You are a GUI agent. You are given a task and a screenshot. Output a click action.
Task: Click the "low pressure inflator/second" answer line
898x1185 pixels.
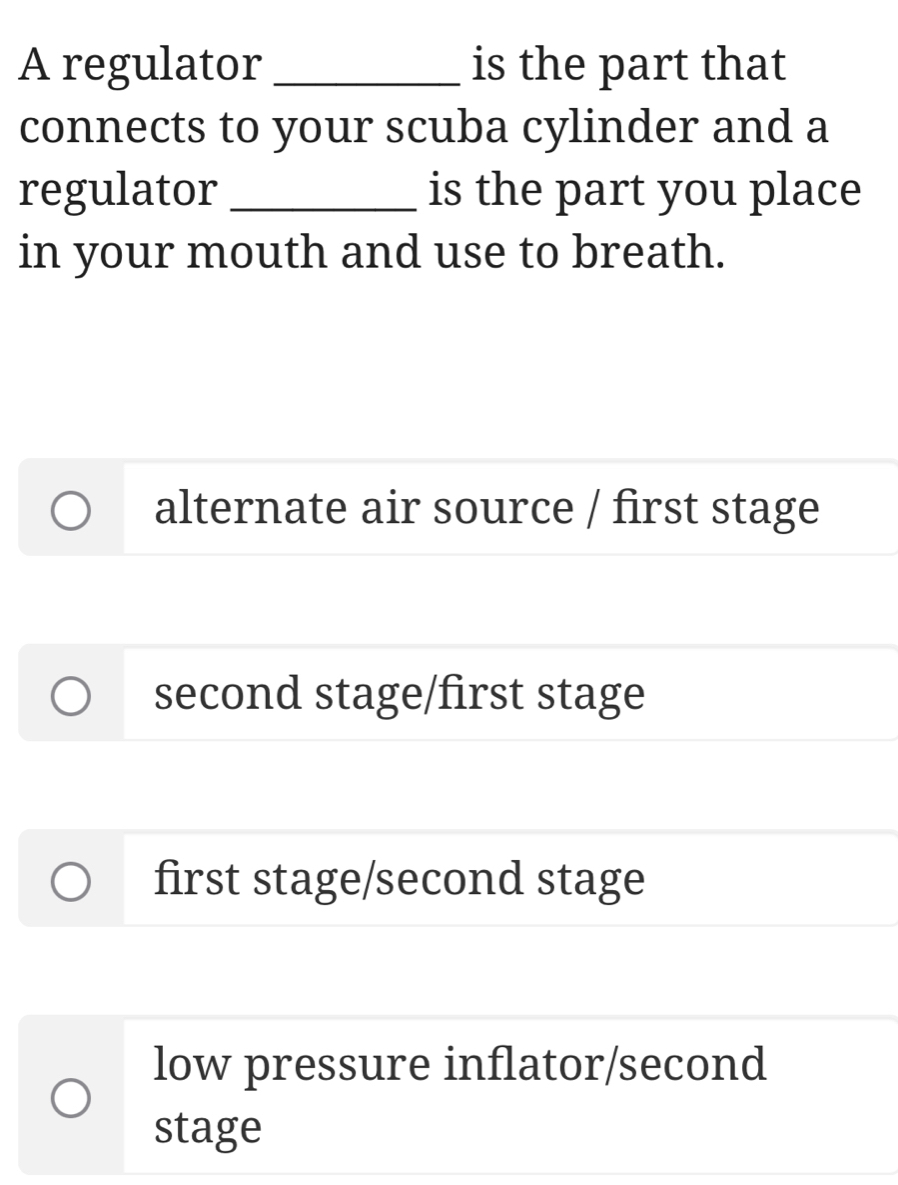(x=461, y=1064)
